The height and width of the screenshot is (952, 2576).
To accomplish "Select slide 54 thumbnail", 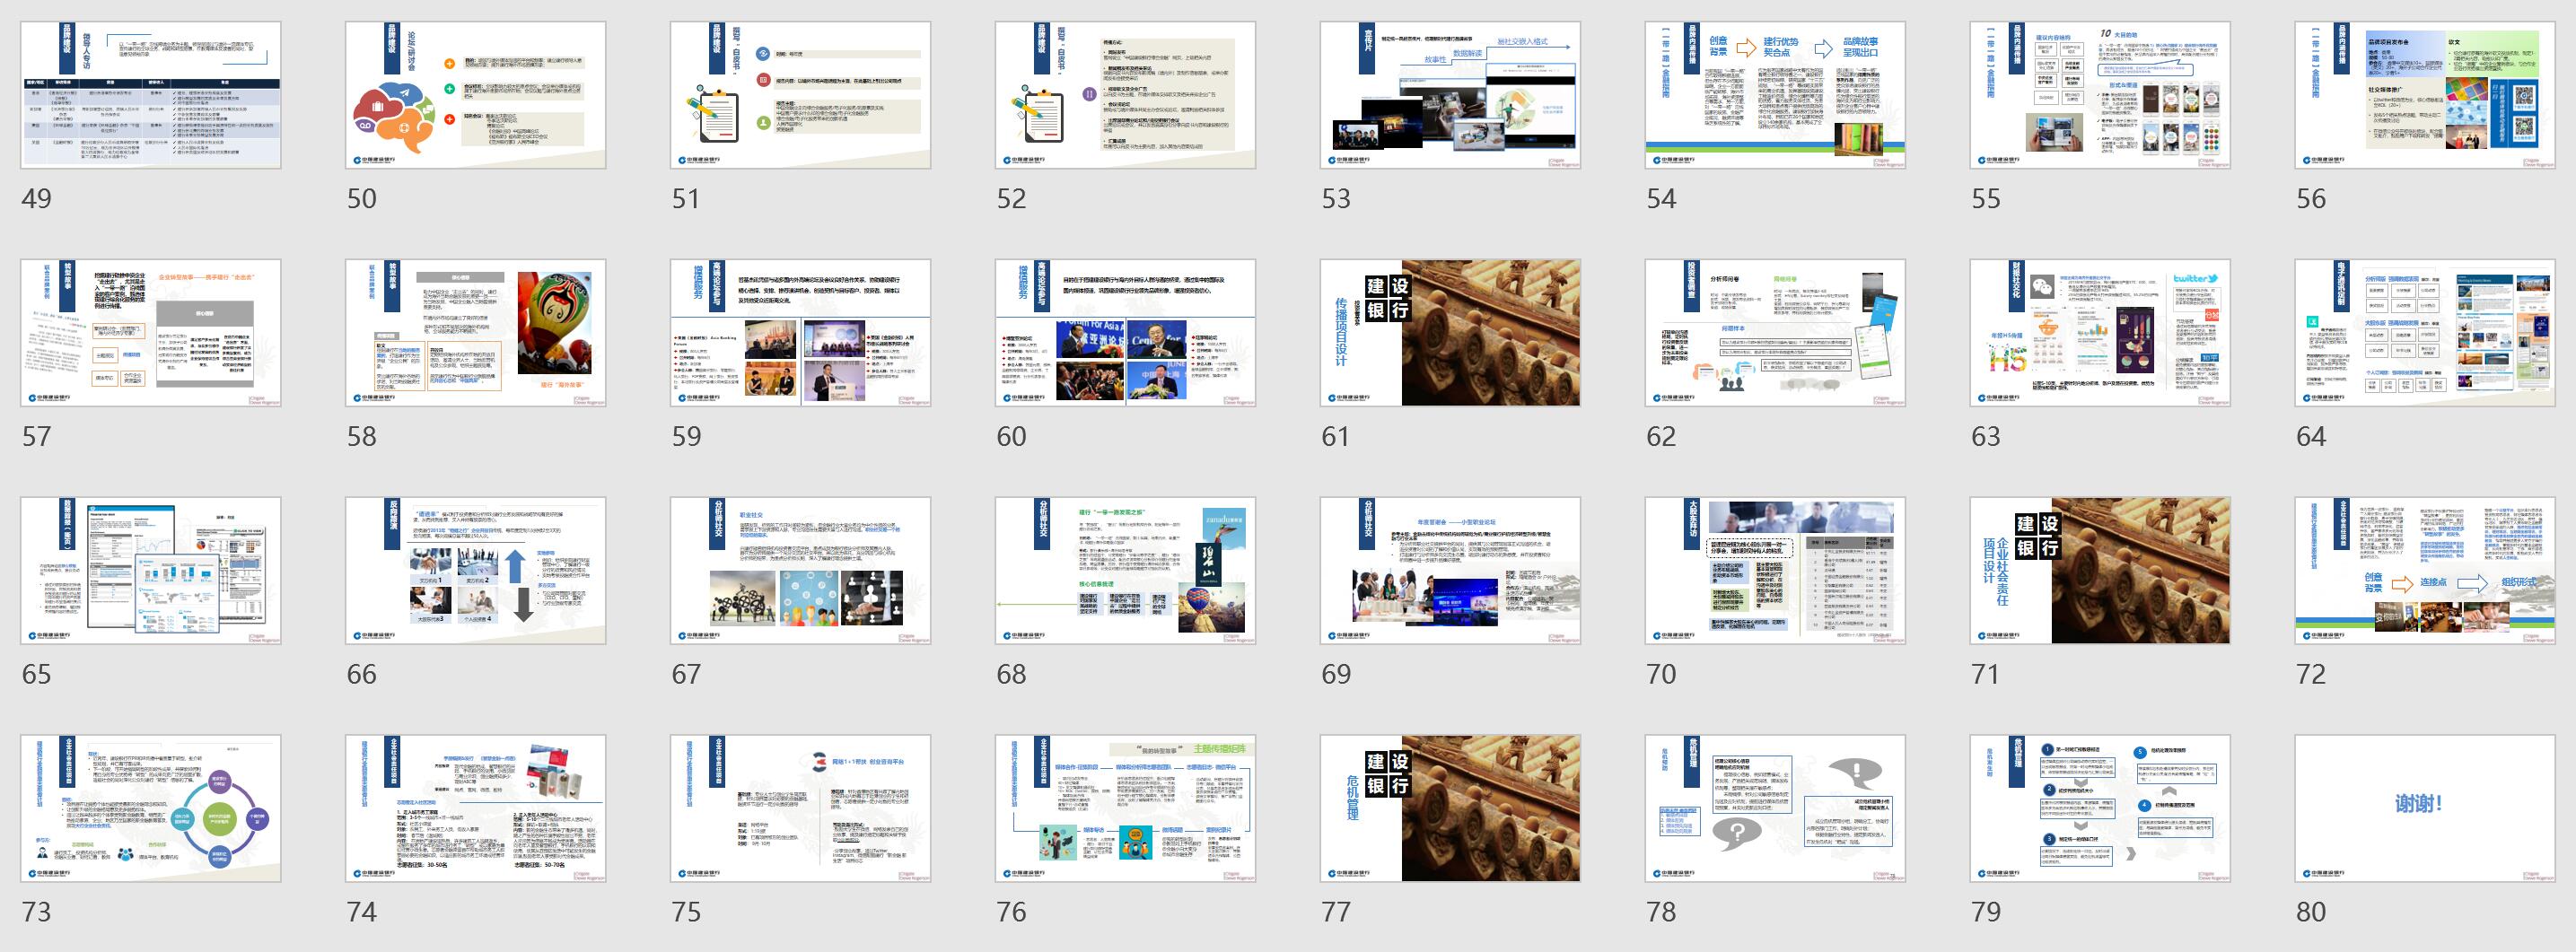I will (1776, 95).
